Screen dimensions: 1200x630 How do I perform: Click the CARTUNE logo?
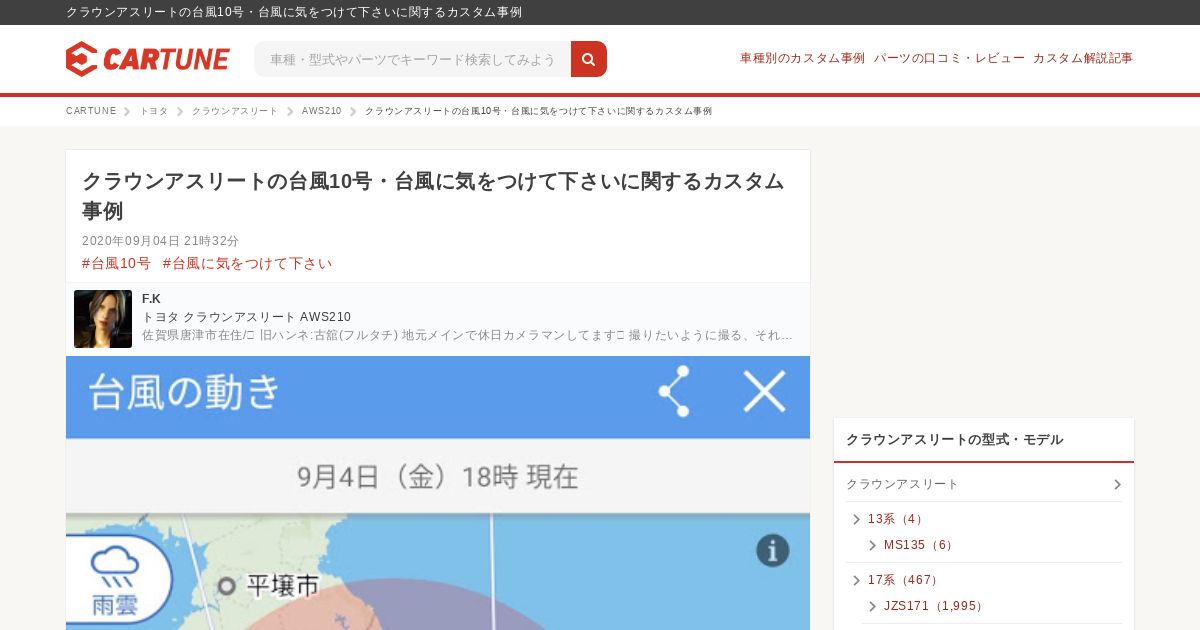148,59
